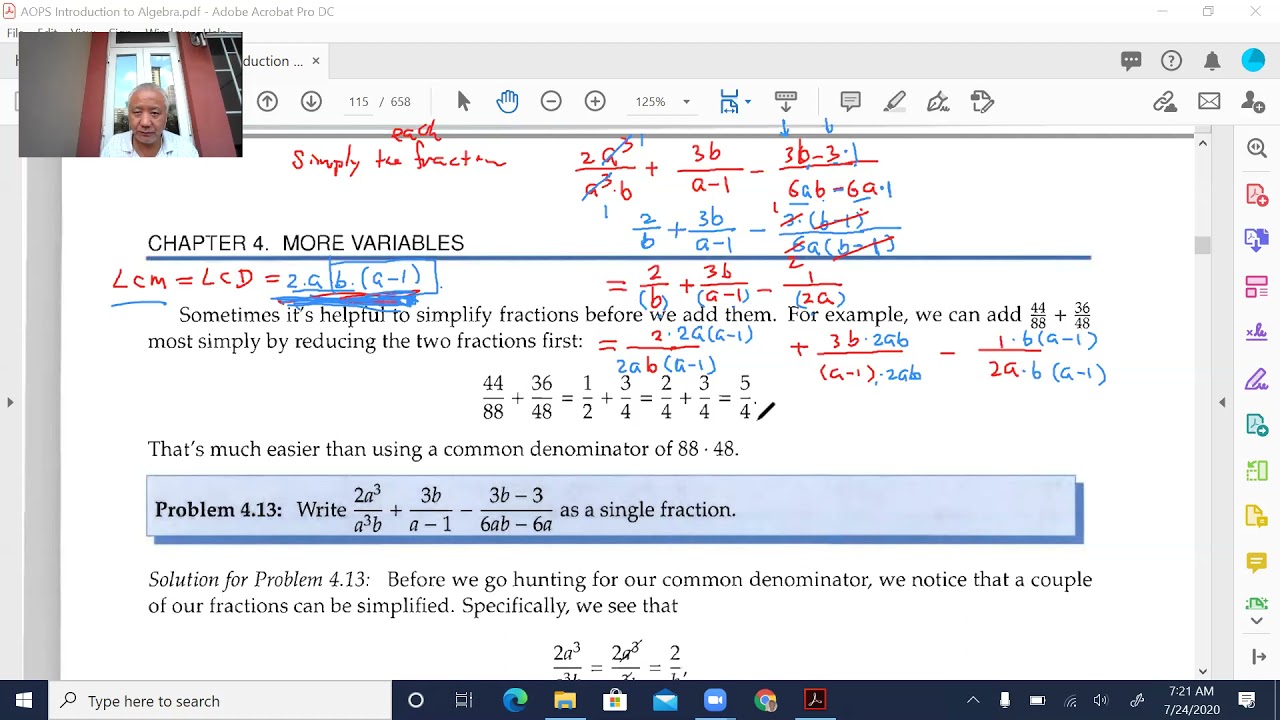Select the Highlight text tool

894,101
